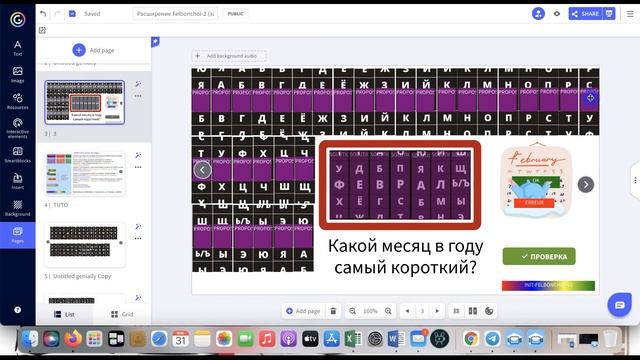Click magic wand icon for TUTO page

(x=138, y=155)
